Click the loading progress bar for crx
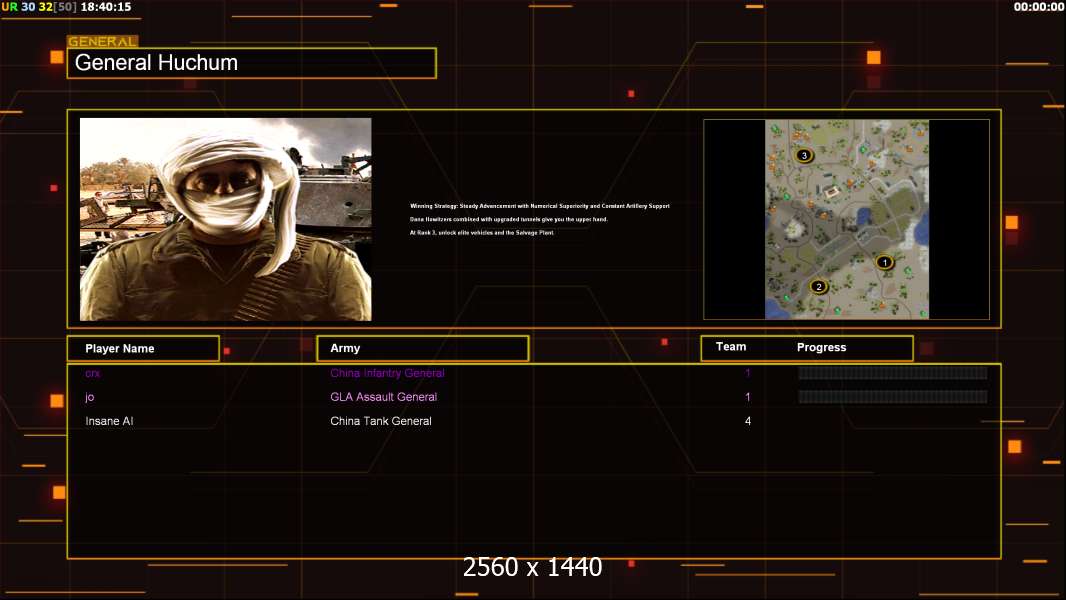 pos(893,372)
